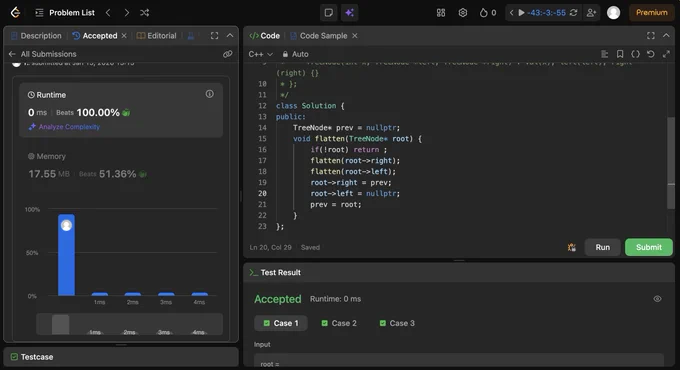
Task: Open the Editorial tab
Action: [x=157, y=36]
